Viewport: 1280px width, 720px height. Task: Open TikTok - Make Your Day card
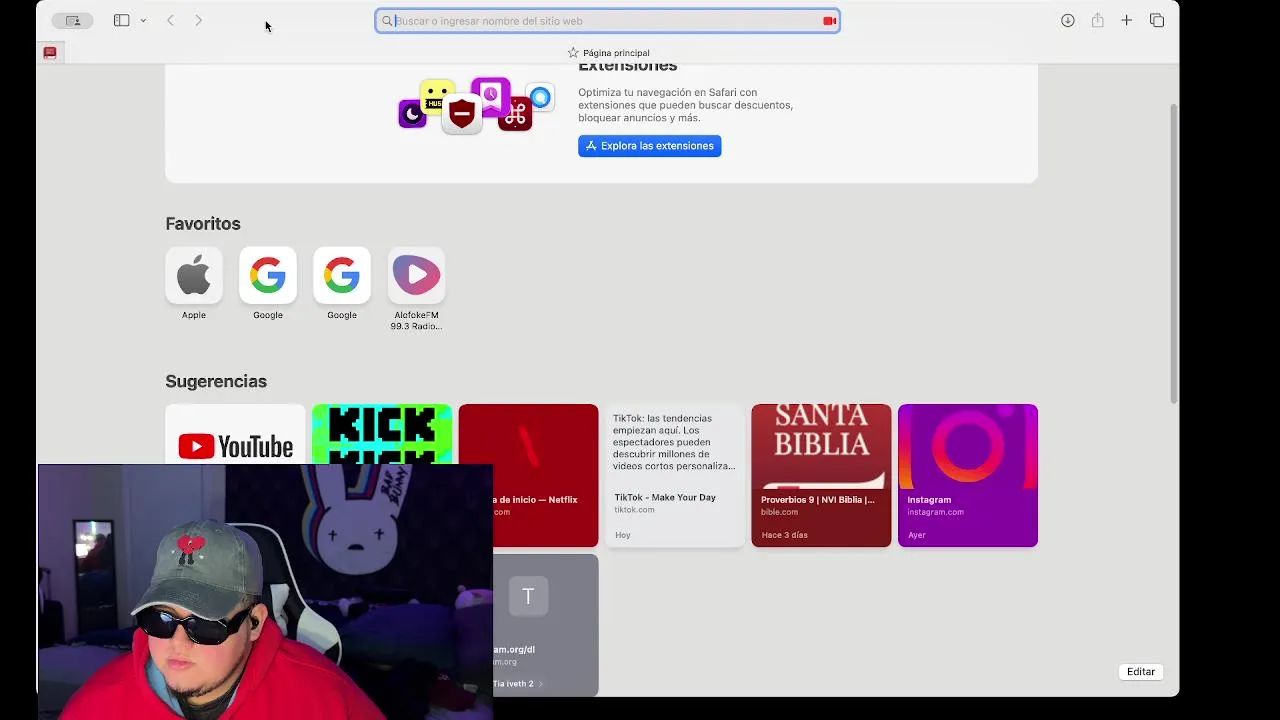(x=675, y=475)
